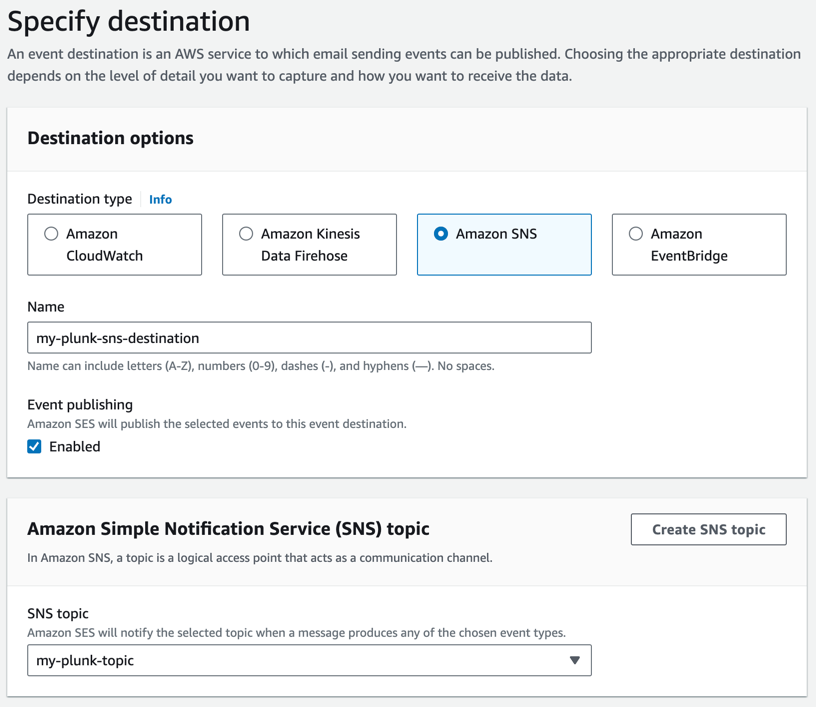This screenshot has width=816, height=707.
Task: Open the Info link beside Destination type
Action: (160, 200)
